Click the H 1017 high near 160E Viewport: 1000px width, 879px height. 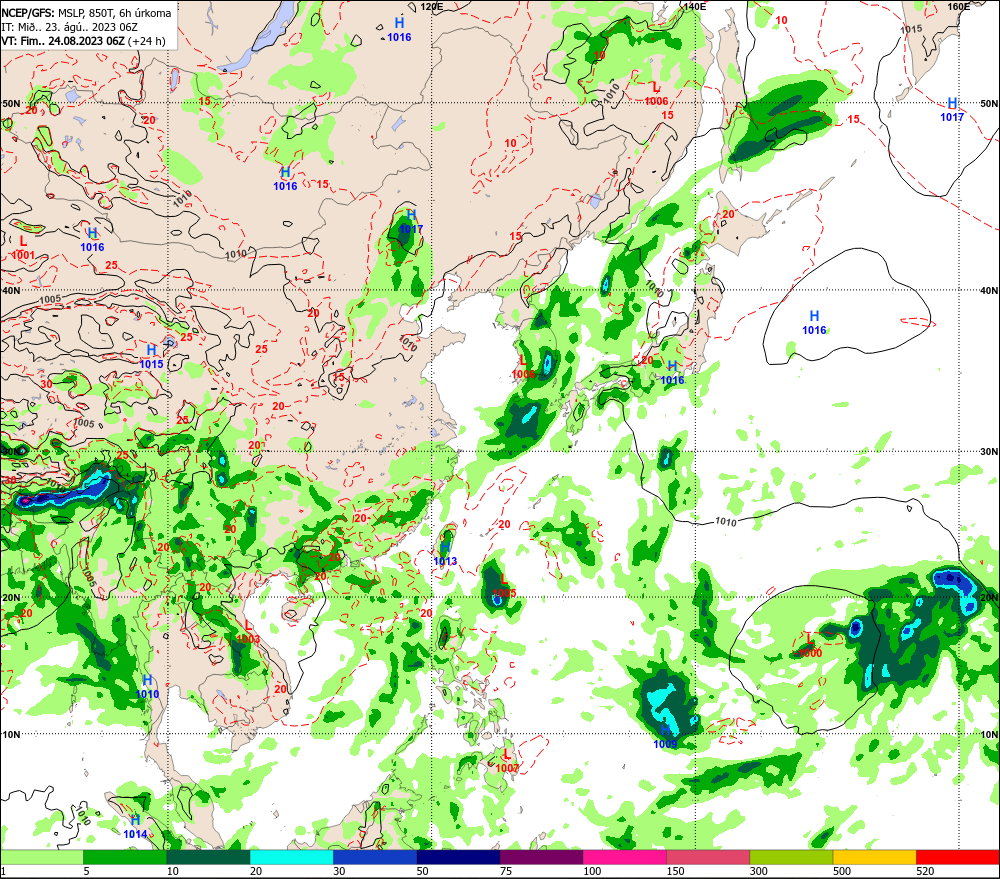point(952,110)
